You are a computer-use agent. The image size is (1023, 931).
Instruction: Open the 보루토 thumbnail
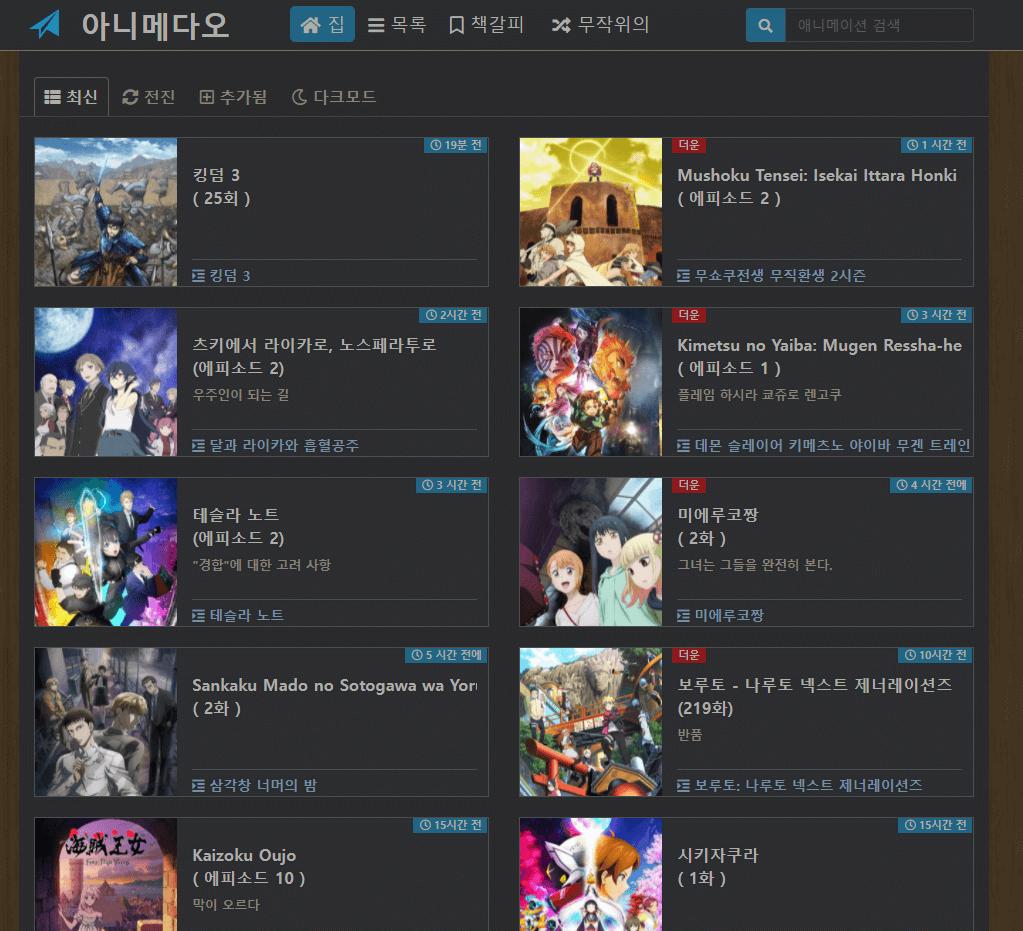(x=590, y=722)
